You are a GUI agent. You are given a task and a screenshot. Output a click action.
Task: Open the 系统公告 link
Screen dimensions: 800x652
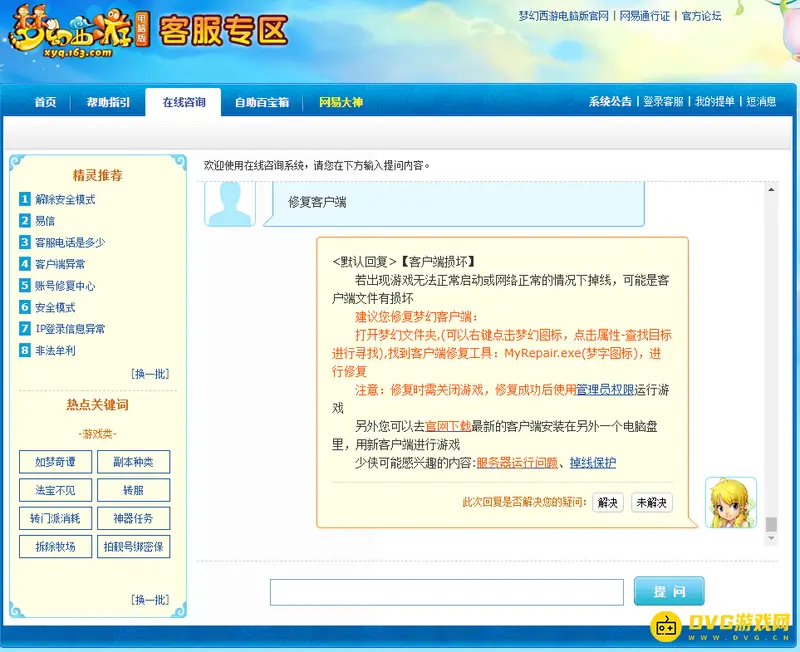pyautogui.click(x=610, y=102)
